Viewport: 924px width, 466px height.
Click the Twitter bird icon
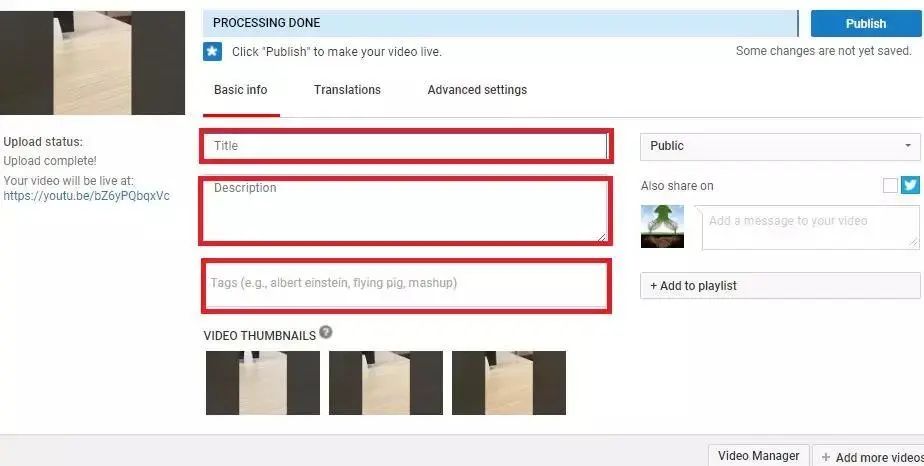pyautogui.click(x=910, y=185)
